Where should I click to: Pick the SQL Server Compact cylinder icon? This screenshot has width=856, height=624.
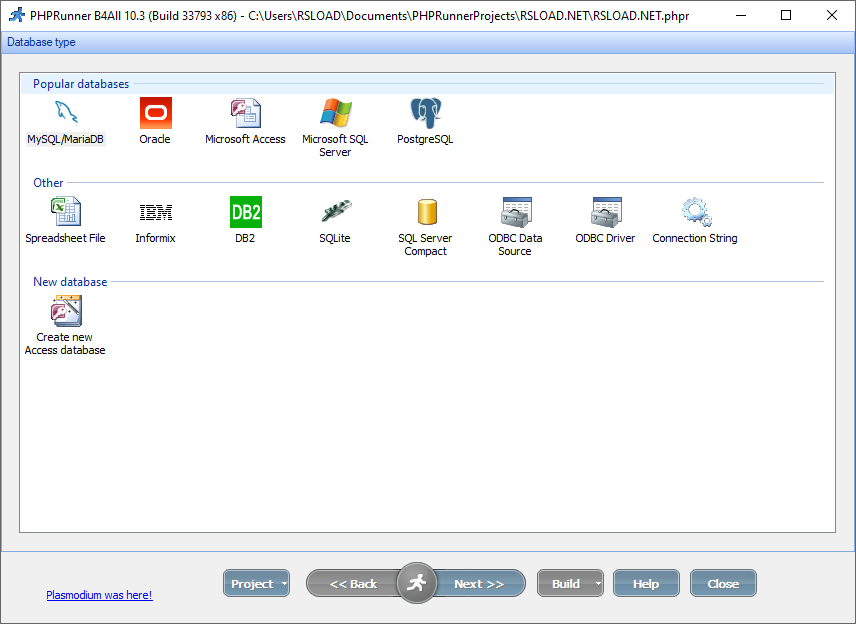[427, 212]
